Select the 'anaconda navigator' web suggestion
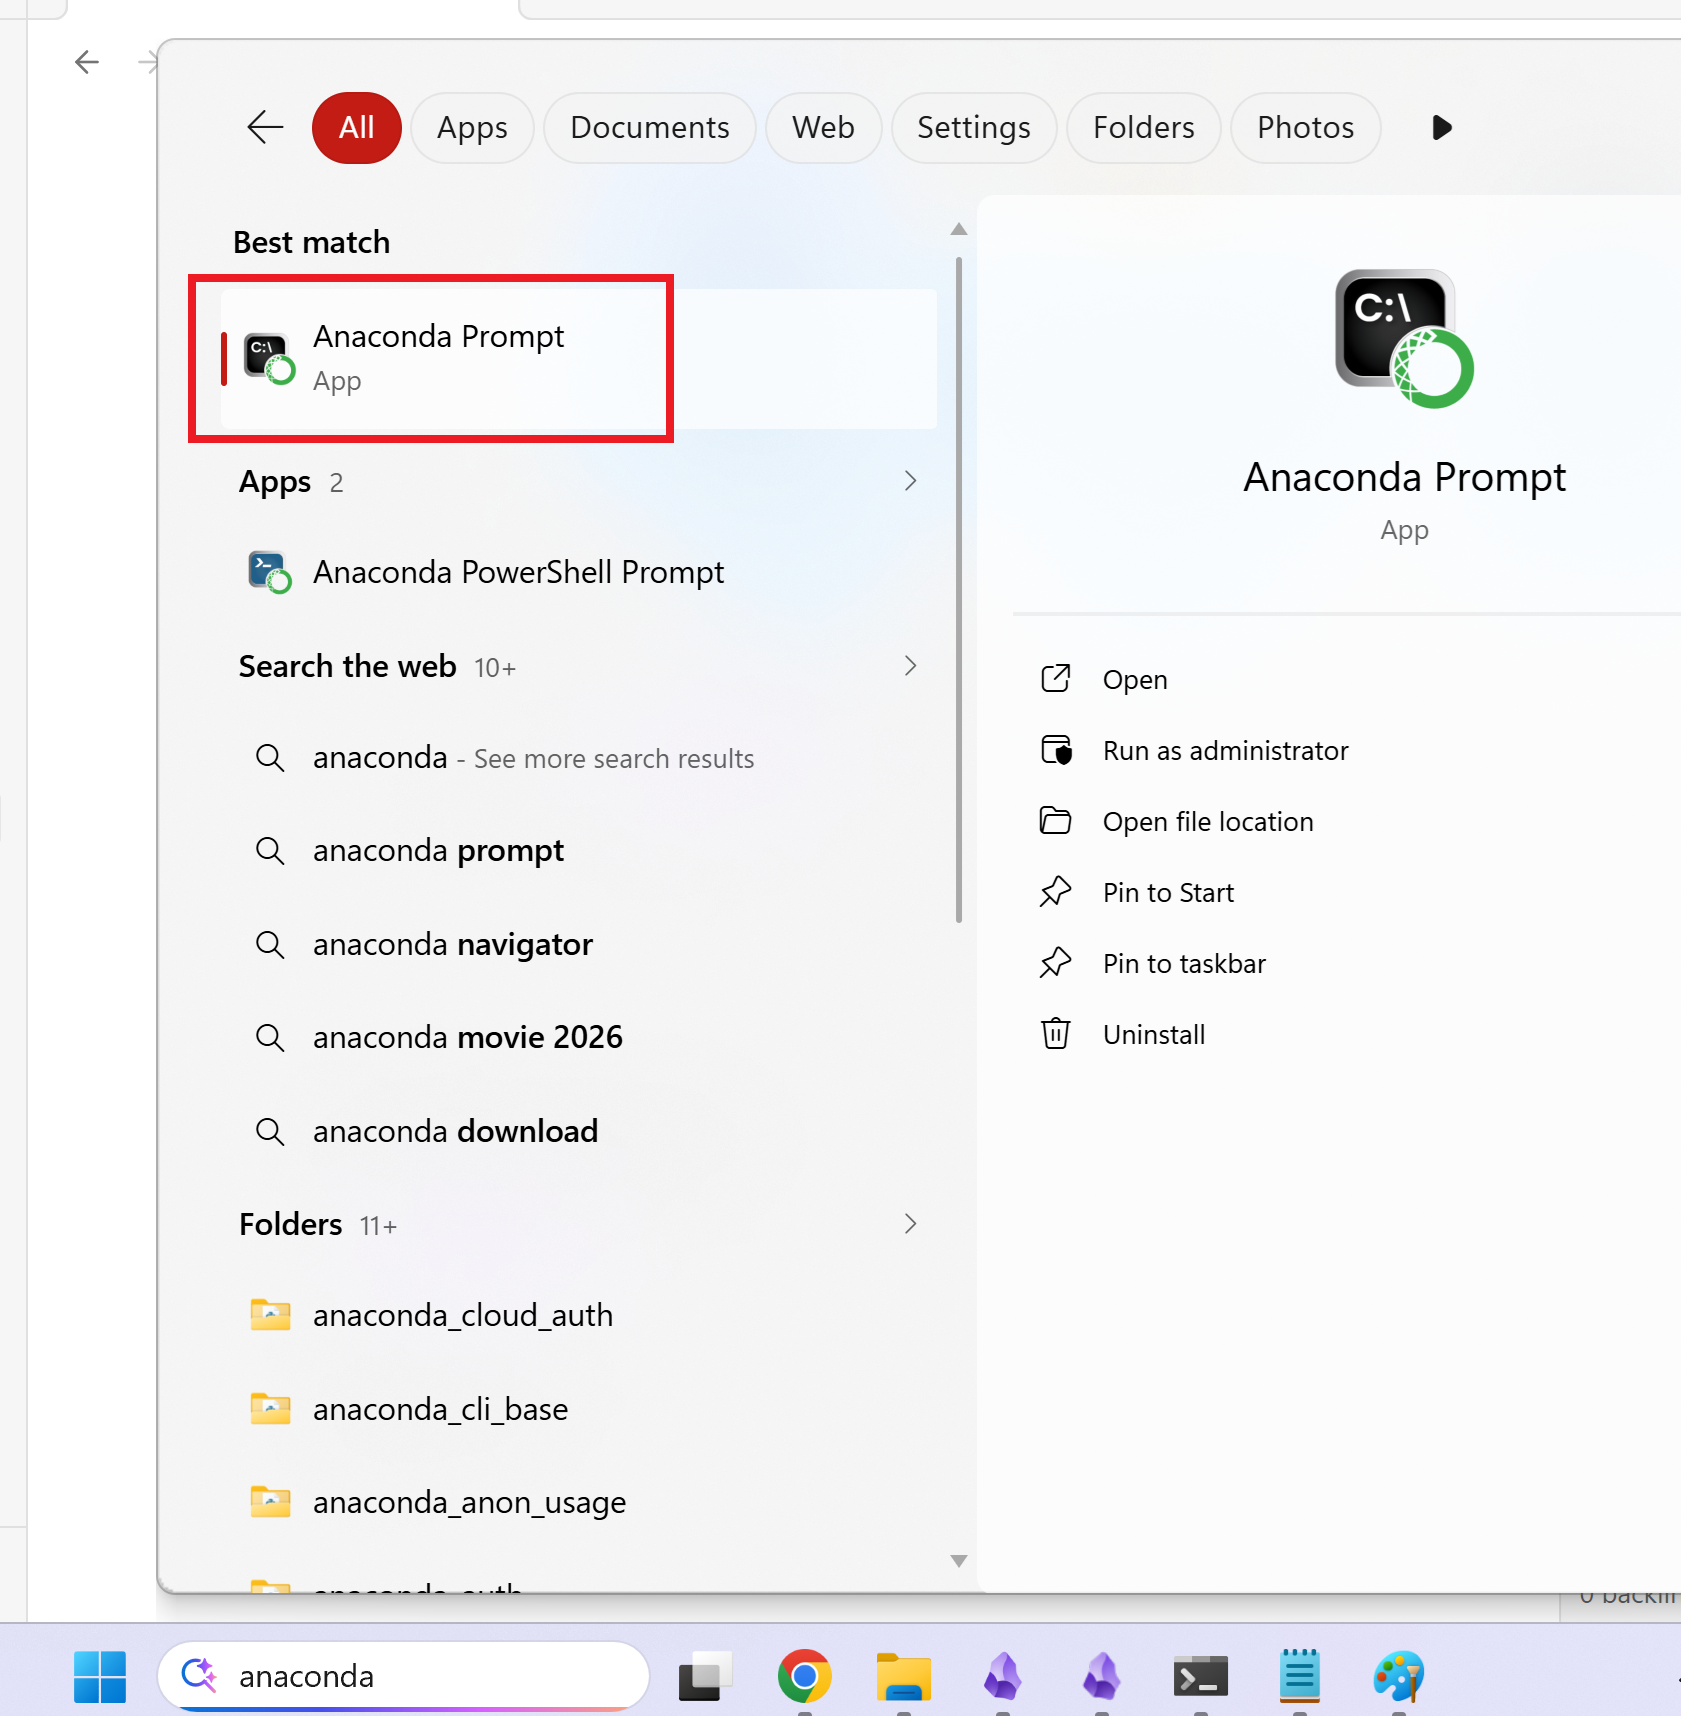The image size is (1681, 1716). [x=579, y=945]
